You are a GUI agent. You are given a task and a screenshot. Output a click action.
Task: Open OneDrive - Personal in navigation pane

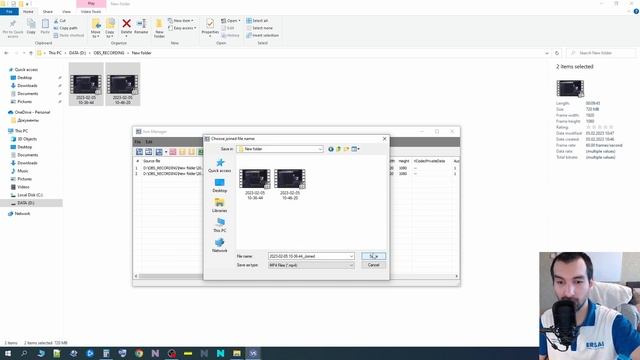pyautogui.click(x=32, y=112)
